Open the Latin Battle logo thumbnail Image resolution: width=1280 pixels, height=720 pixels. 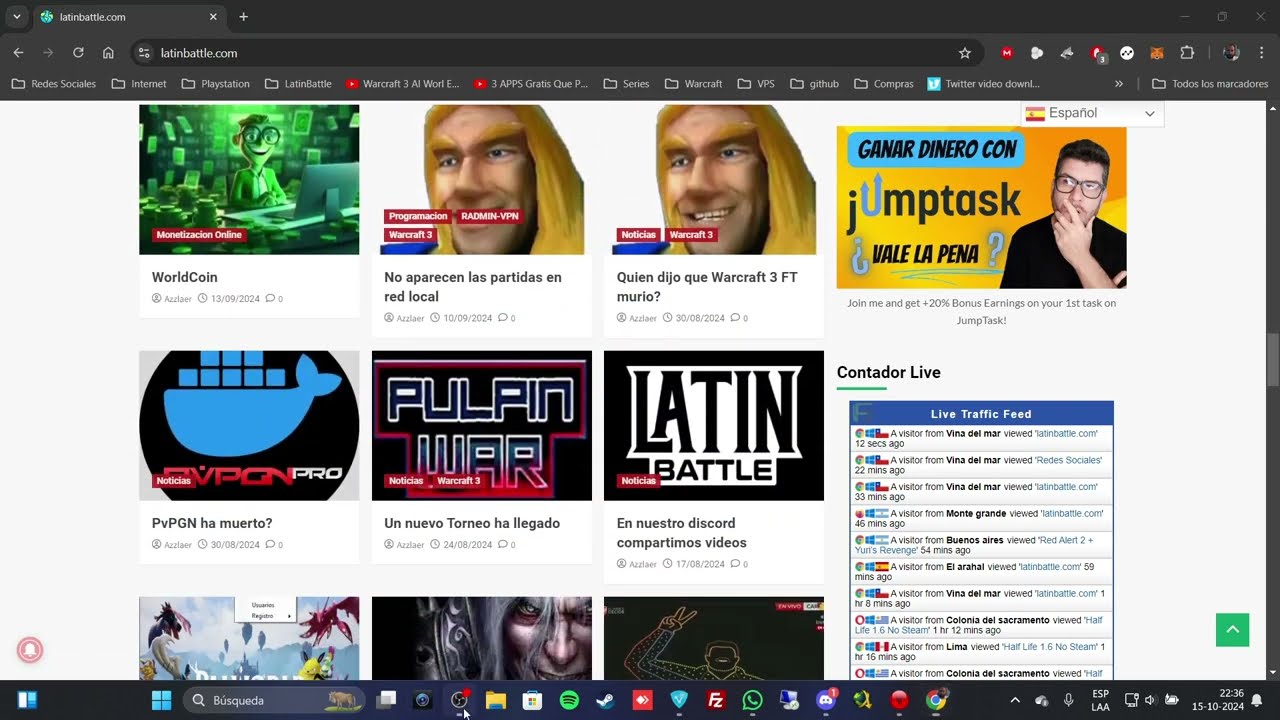coord(714,425)
